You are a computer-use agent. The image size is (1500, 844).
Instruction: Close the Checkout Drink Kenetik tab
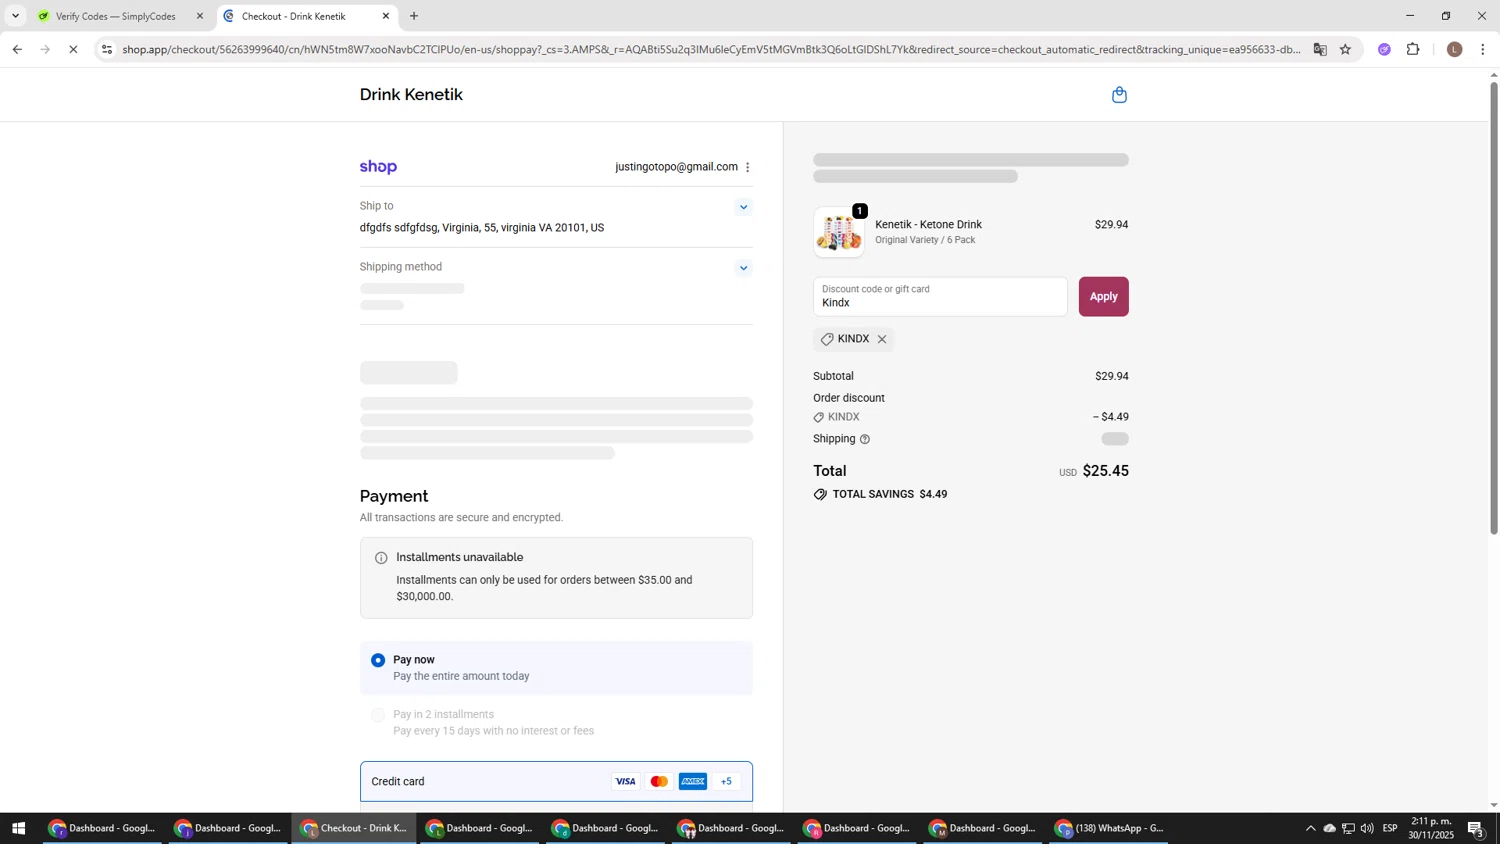(x=386, y=16)
